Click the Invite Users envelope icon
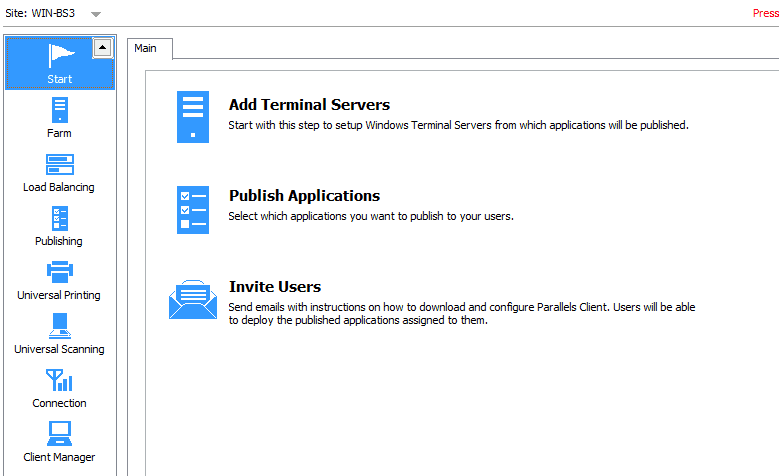Viewport: 779px width, 476px height. [193, 299]
